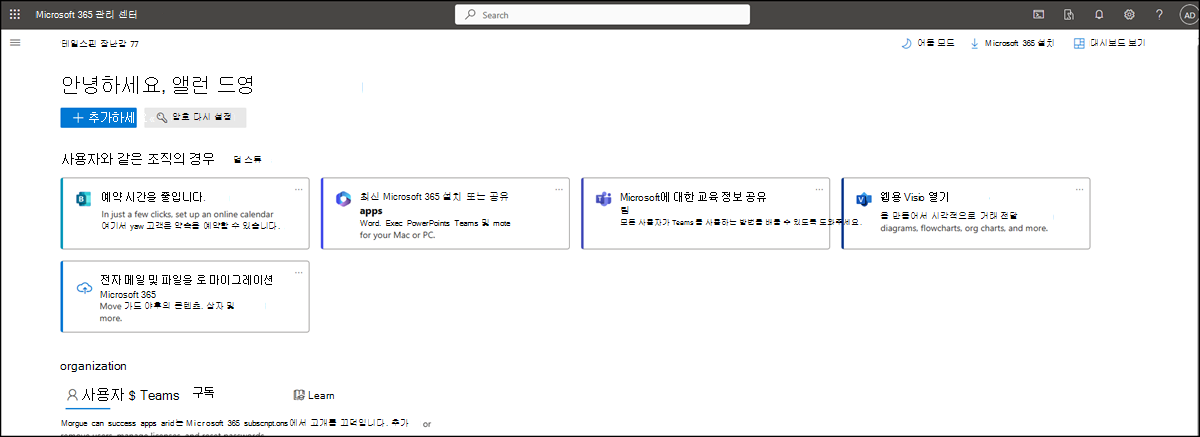The image size is (1200, 437).
Task: Click the blue 추가하세 add button
Action: point(99,117)
